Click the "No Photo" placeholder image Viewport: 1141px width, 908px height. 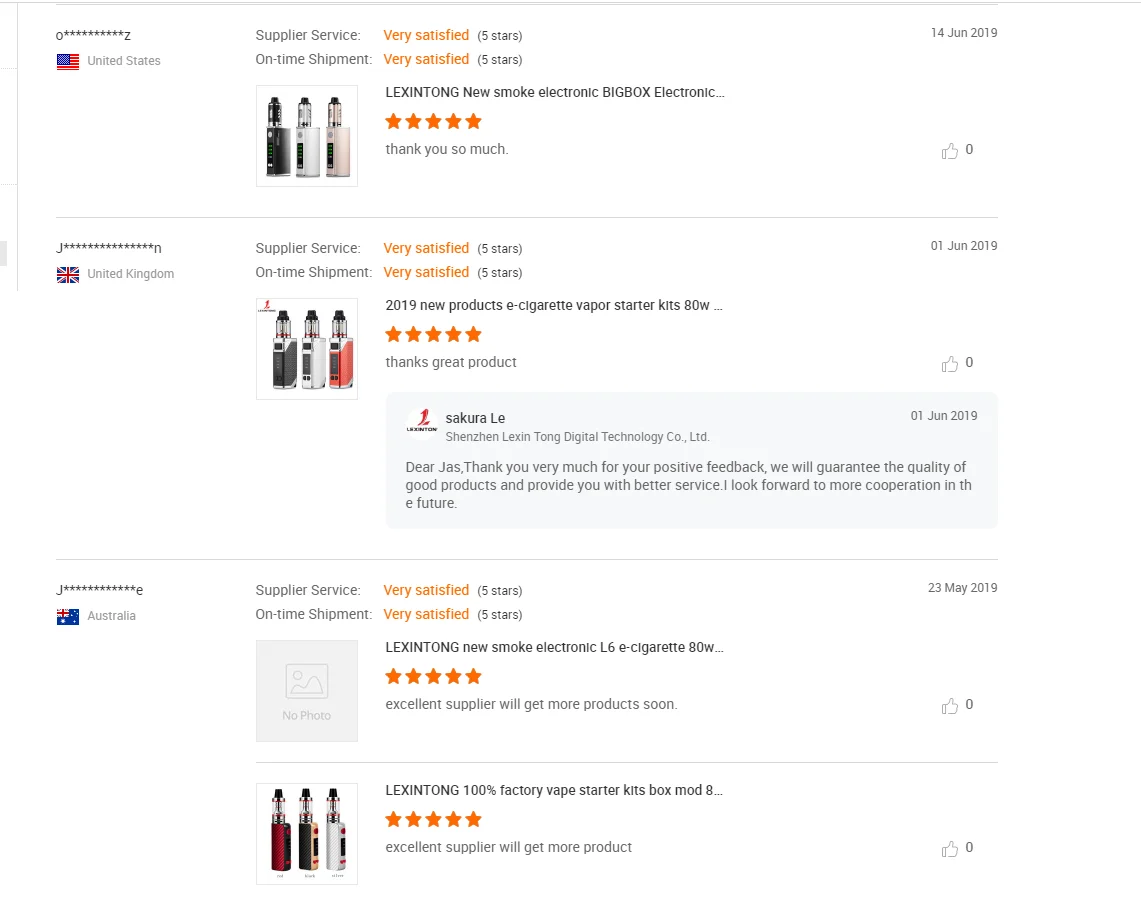(307, 691)
